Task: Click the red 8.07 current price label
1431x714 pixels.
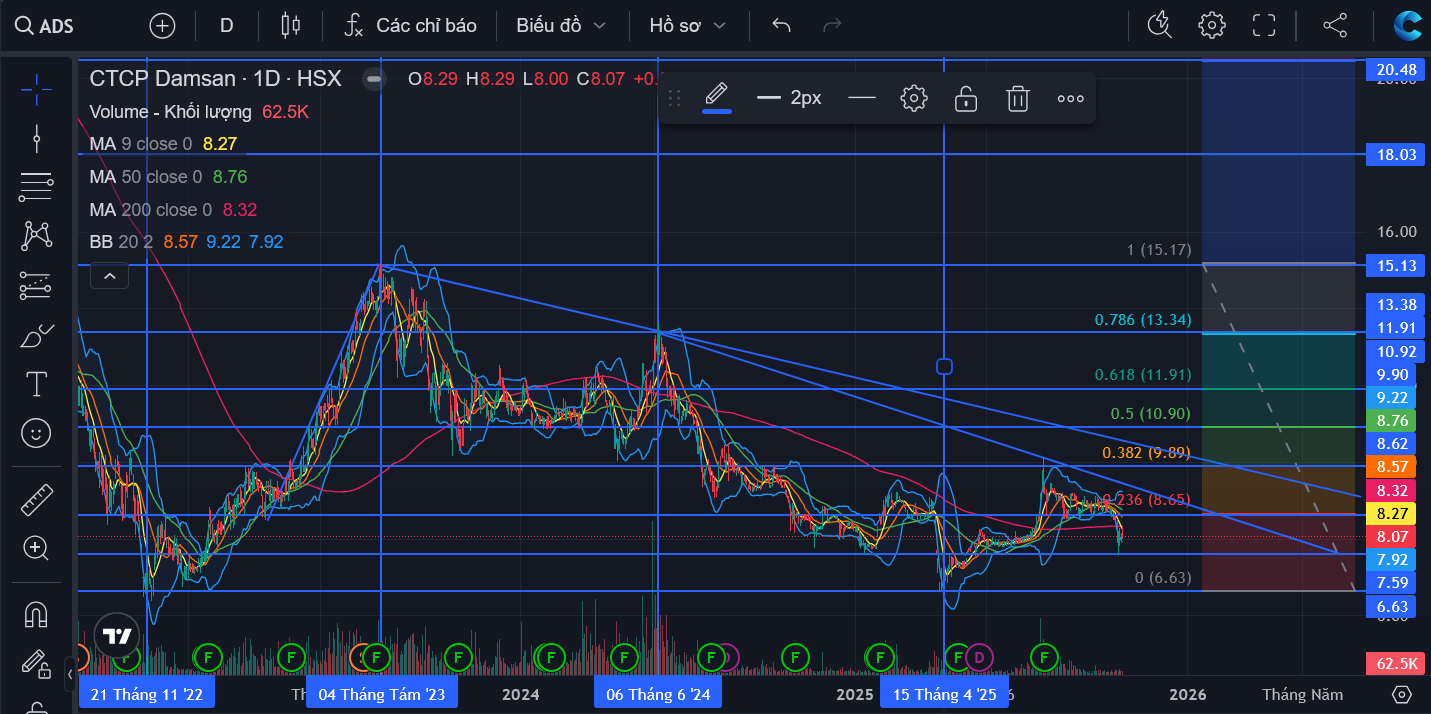Action: click(x=1392, y=536)
